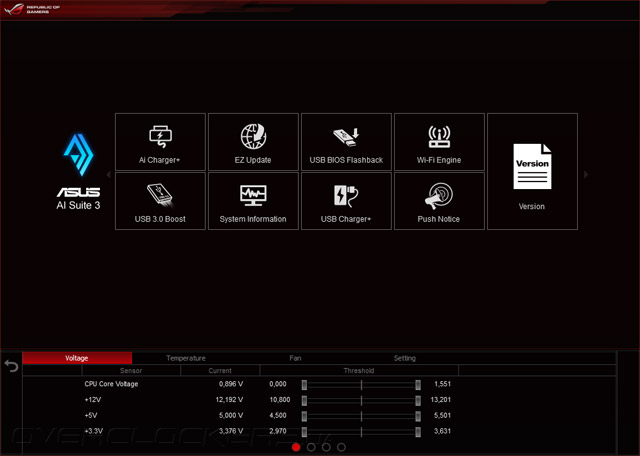Open USB 3.0 Boost tile

[160, 201]
